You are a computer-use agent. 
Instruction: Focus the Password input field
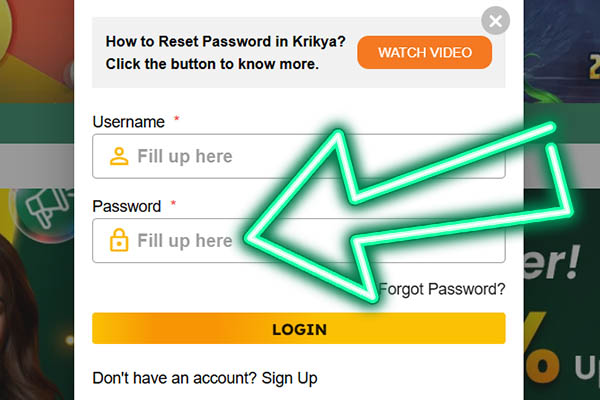coord(180,241)
